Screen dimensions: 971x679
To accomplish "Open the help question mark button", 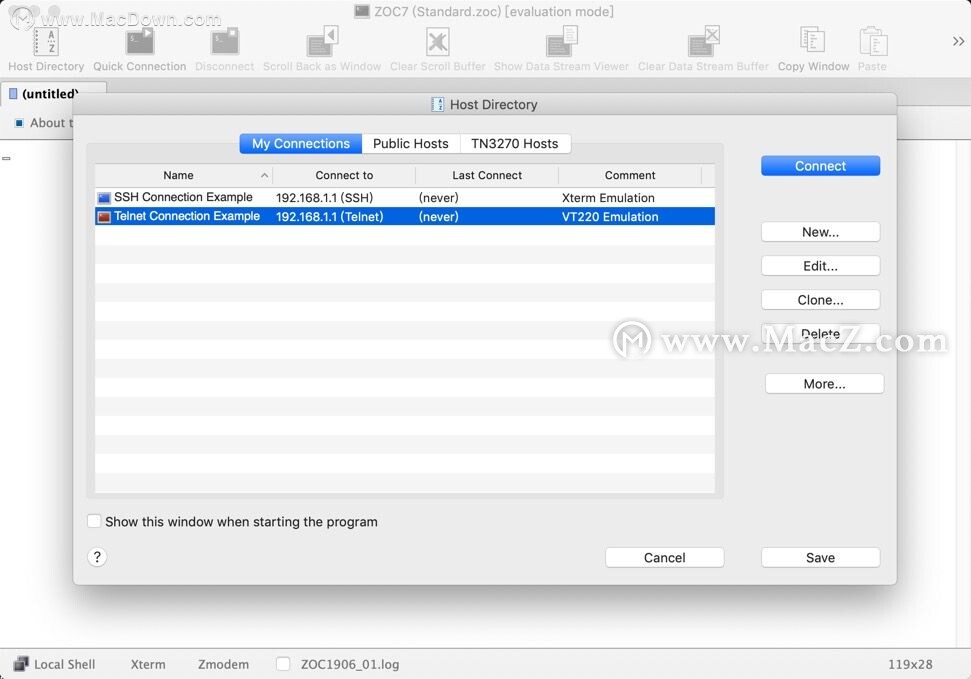I will point(97,557).
